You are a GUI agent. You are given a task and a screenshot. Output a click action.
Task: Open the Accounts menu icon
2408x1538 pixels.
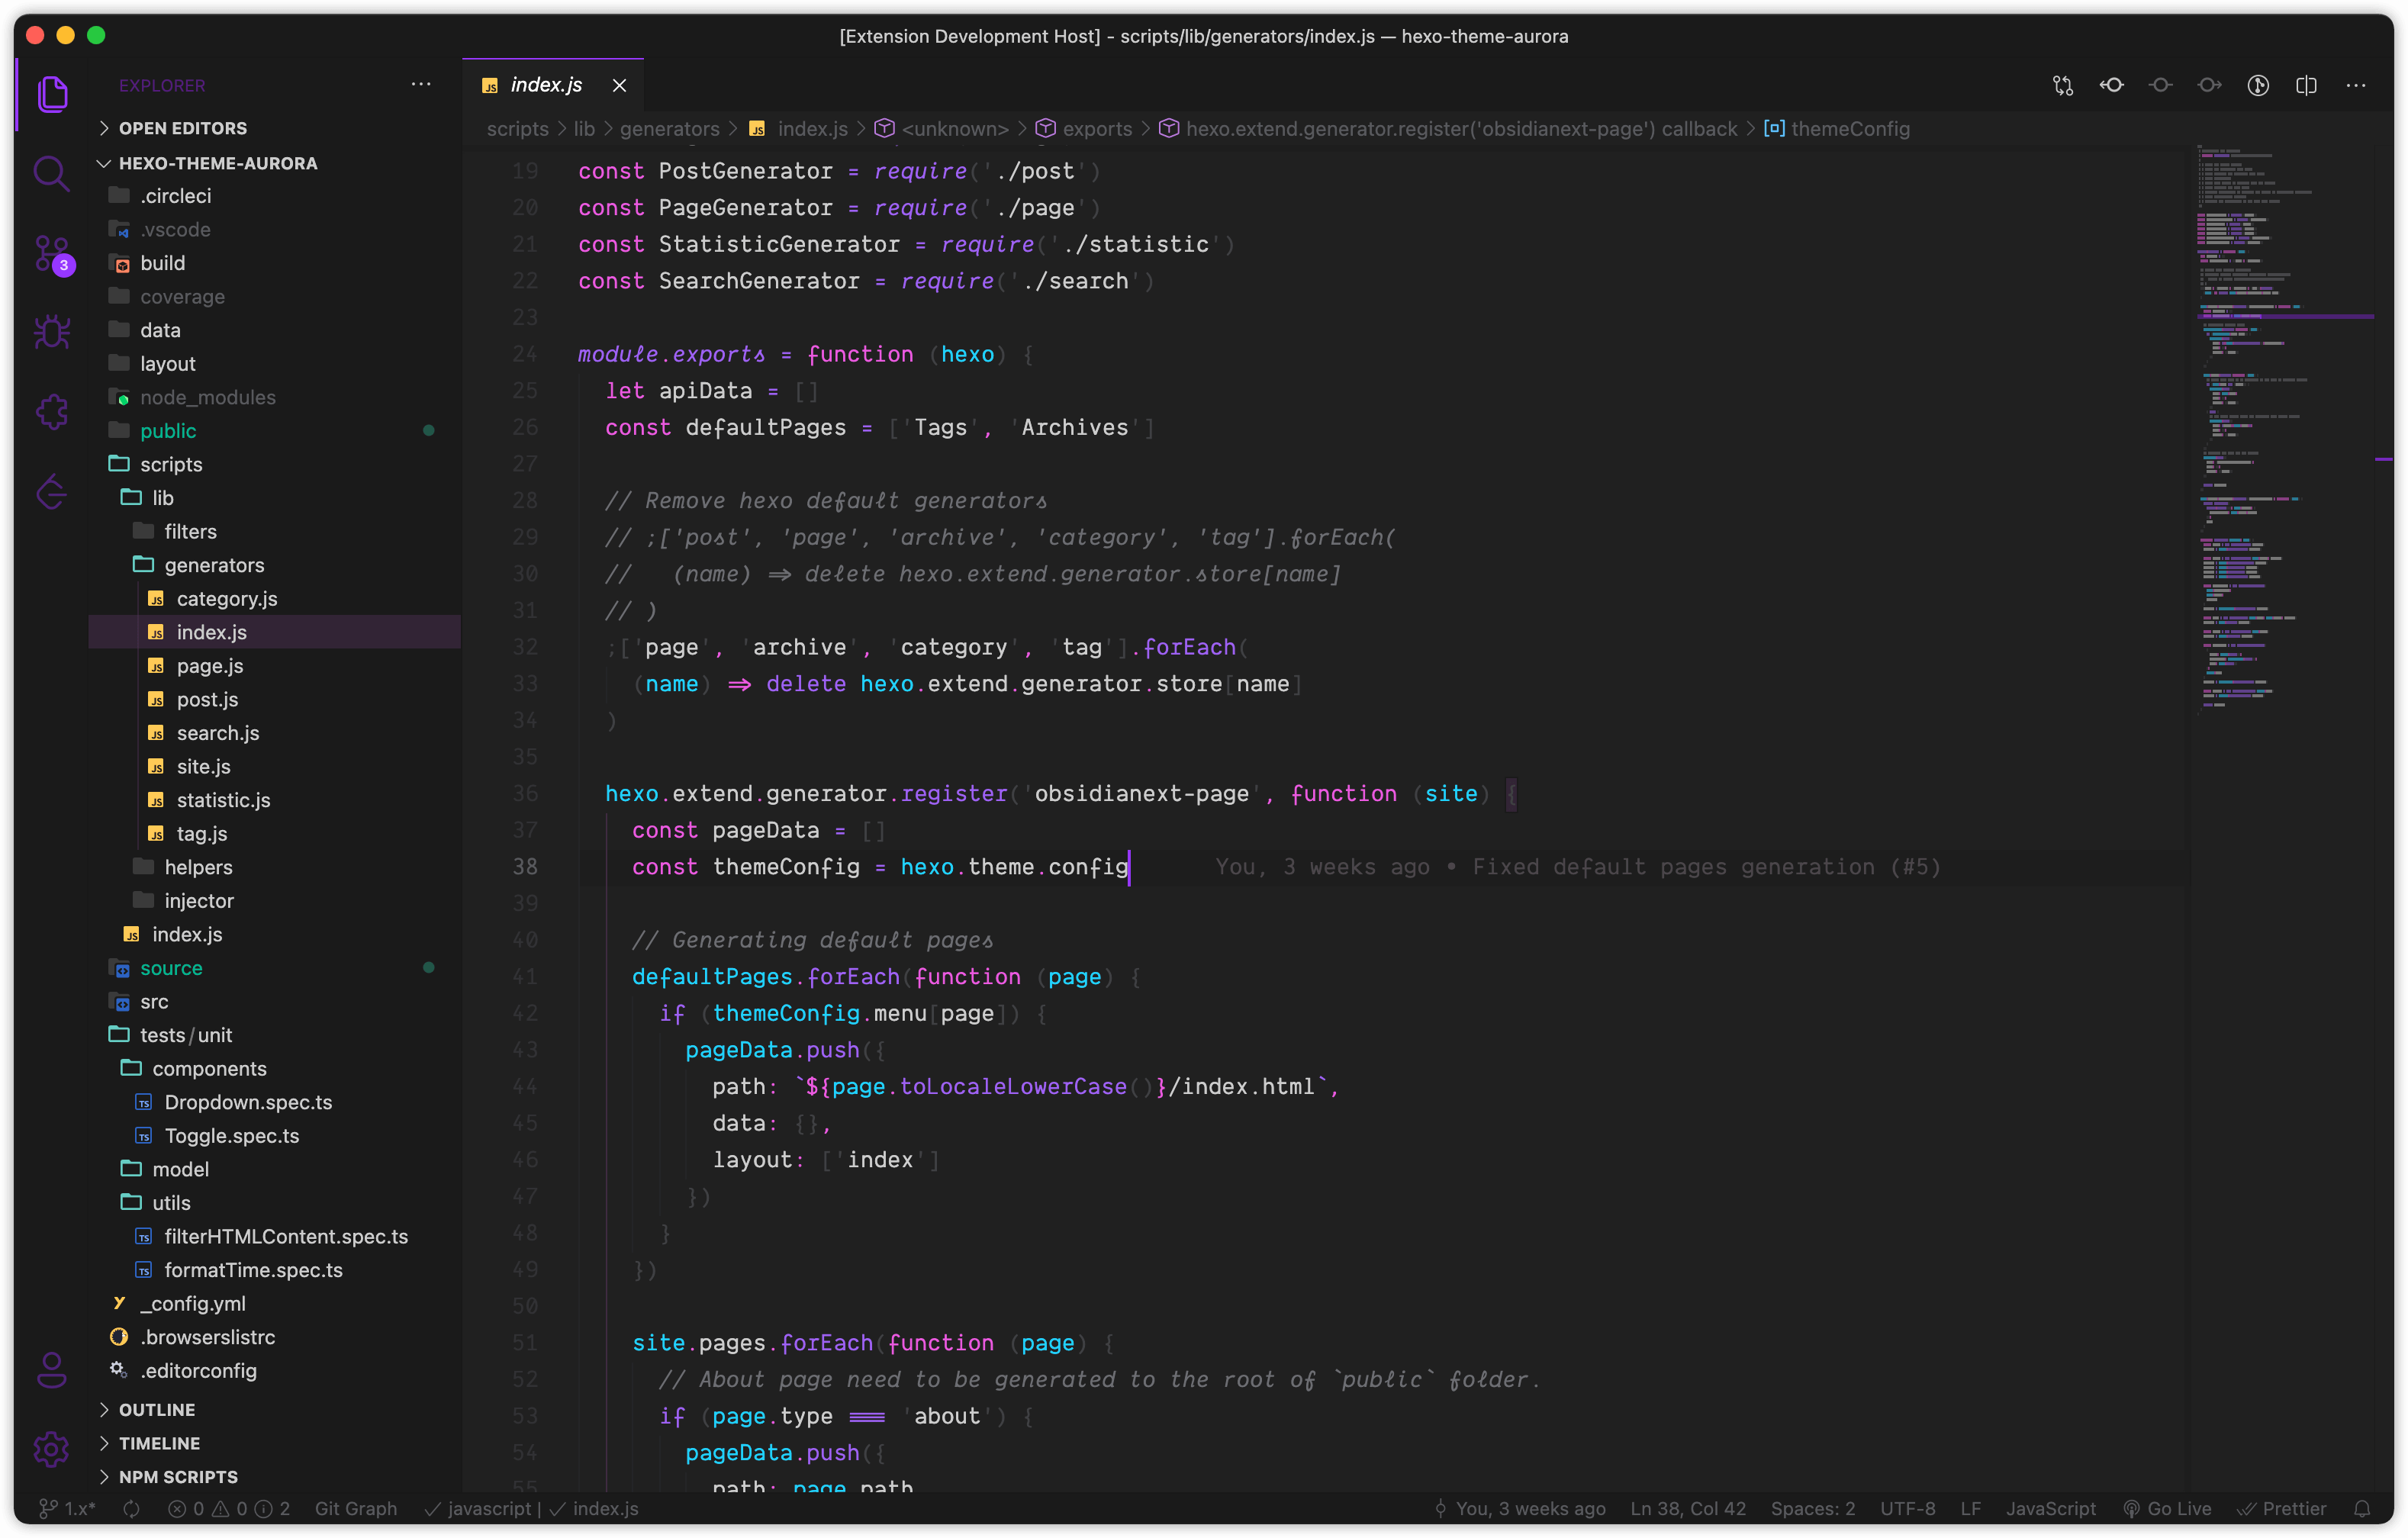tap(52, 1370)
